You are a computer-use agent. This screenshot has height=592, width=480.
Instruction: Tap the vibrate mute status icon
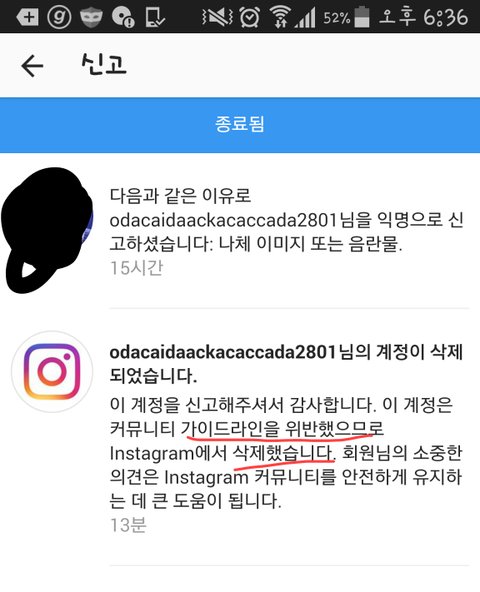point(217,17)
